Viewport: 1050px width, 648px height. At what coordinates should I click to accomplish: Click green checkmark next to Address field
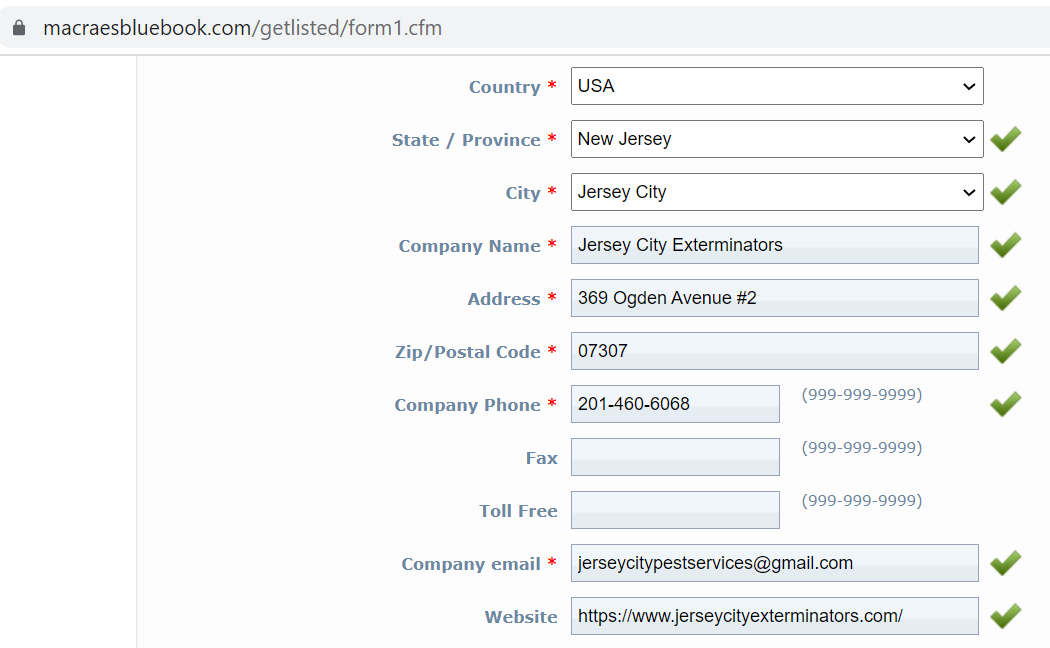point(1006,298)
